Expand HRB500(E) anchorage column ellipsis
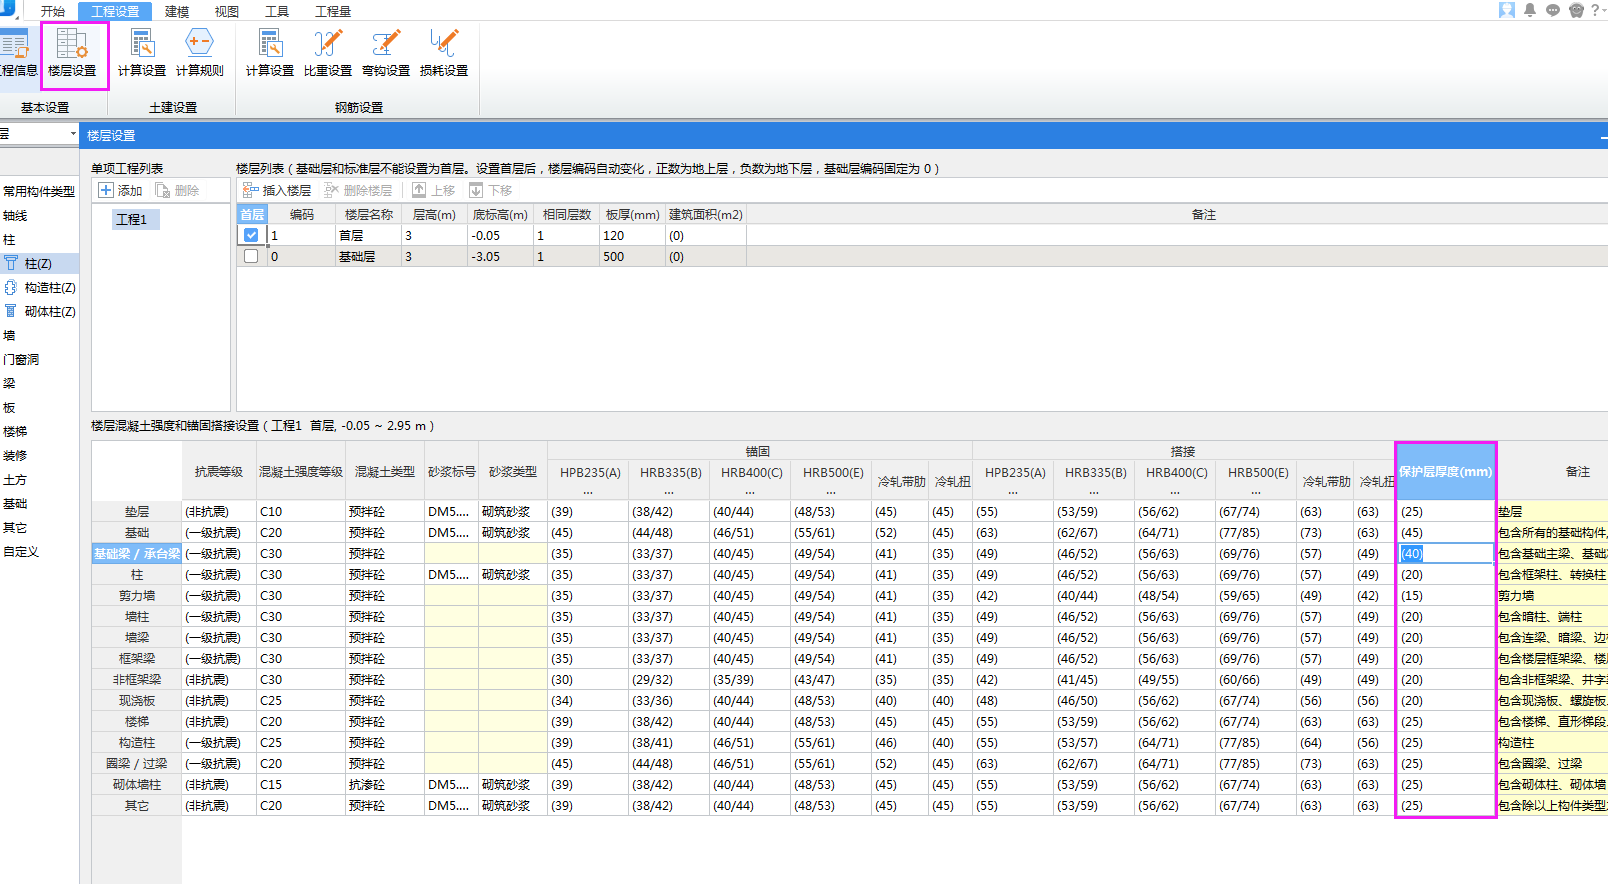The image size is (1608, 884). pos(832,492)
